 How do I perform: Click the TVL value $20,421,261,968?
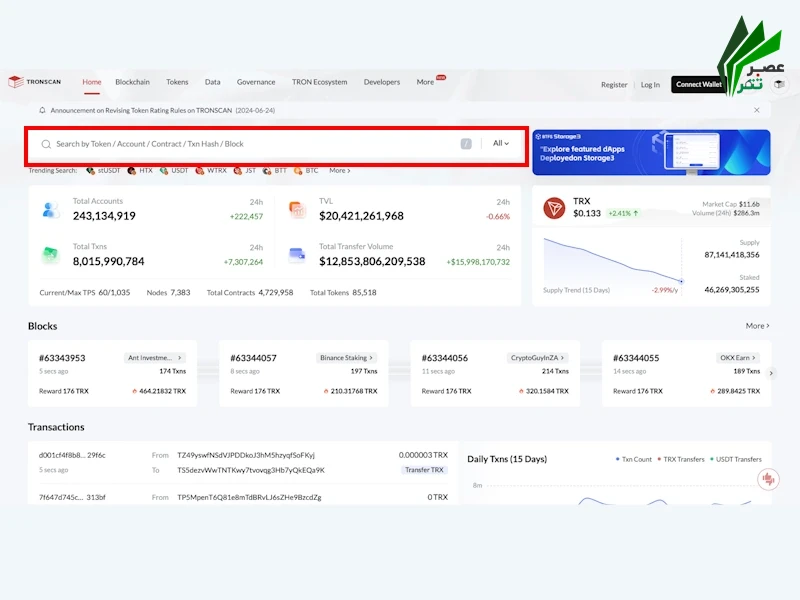[x=361, y=216]
